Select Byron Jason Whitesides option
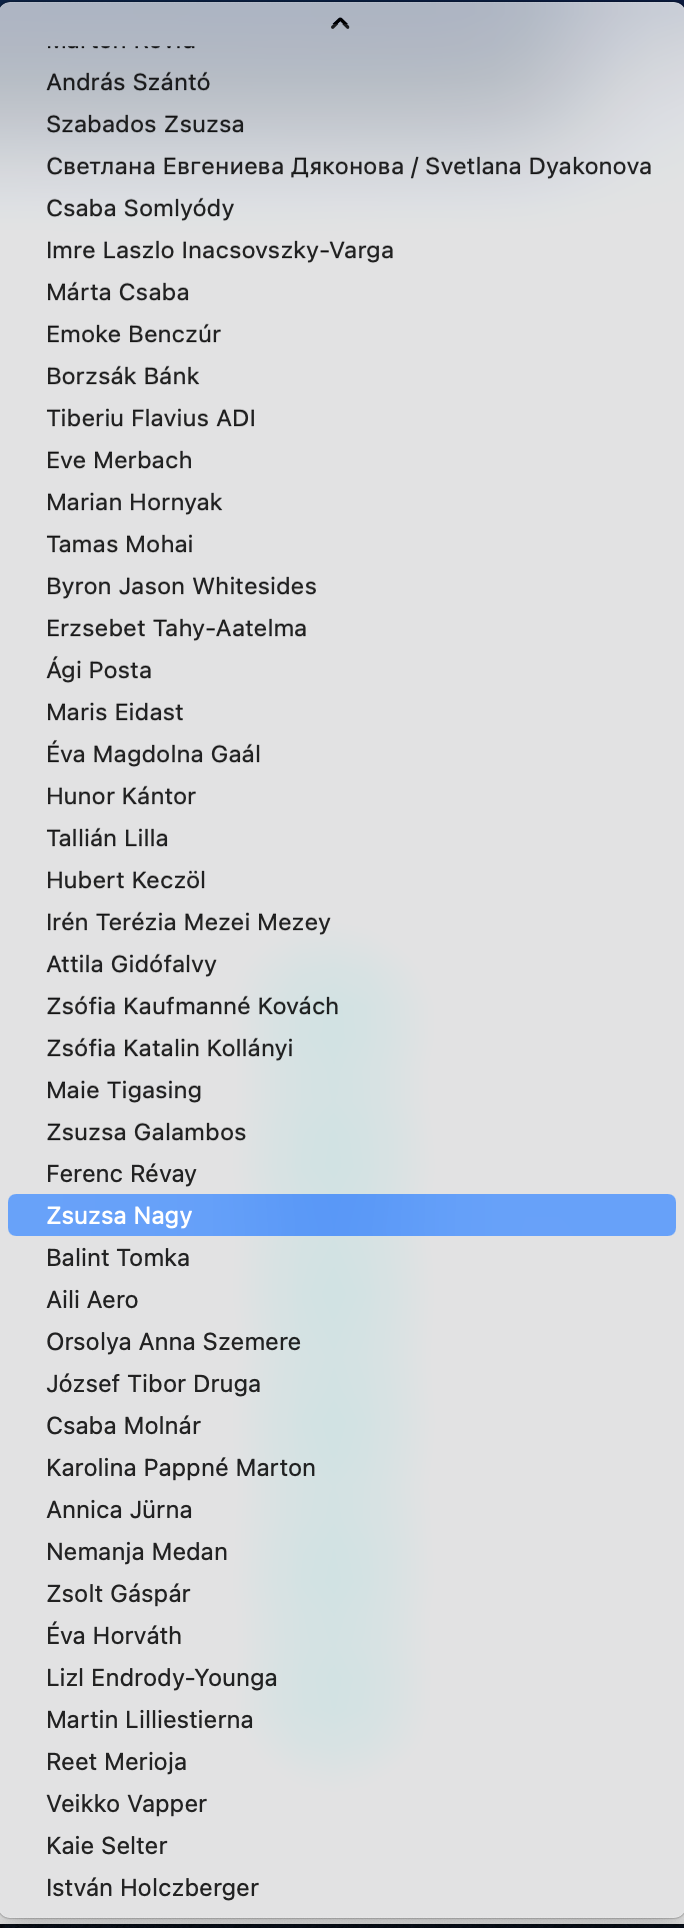 click(x=181, y=586)
